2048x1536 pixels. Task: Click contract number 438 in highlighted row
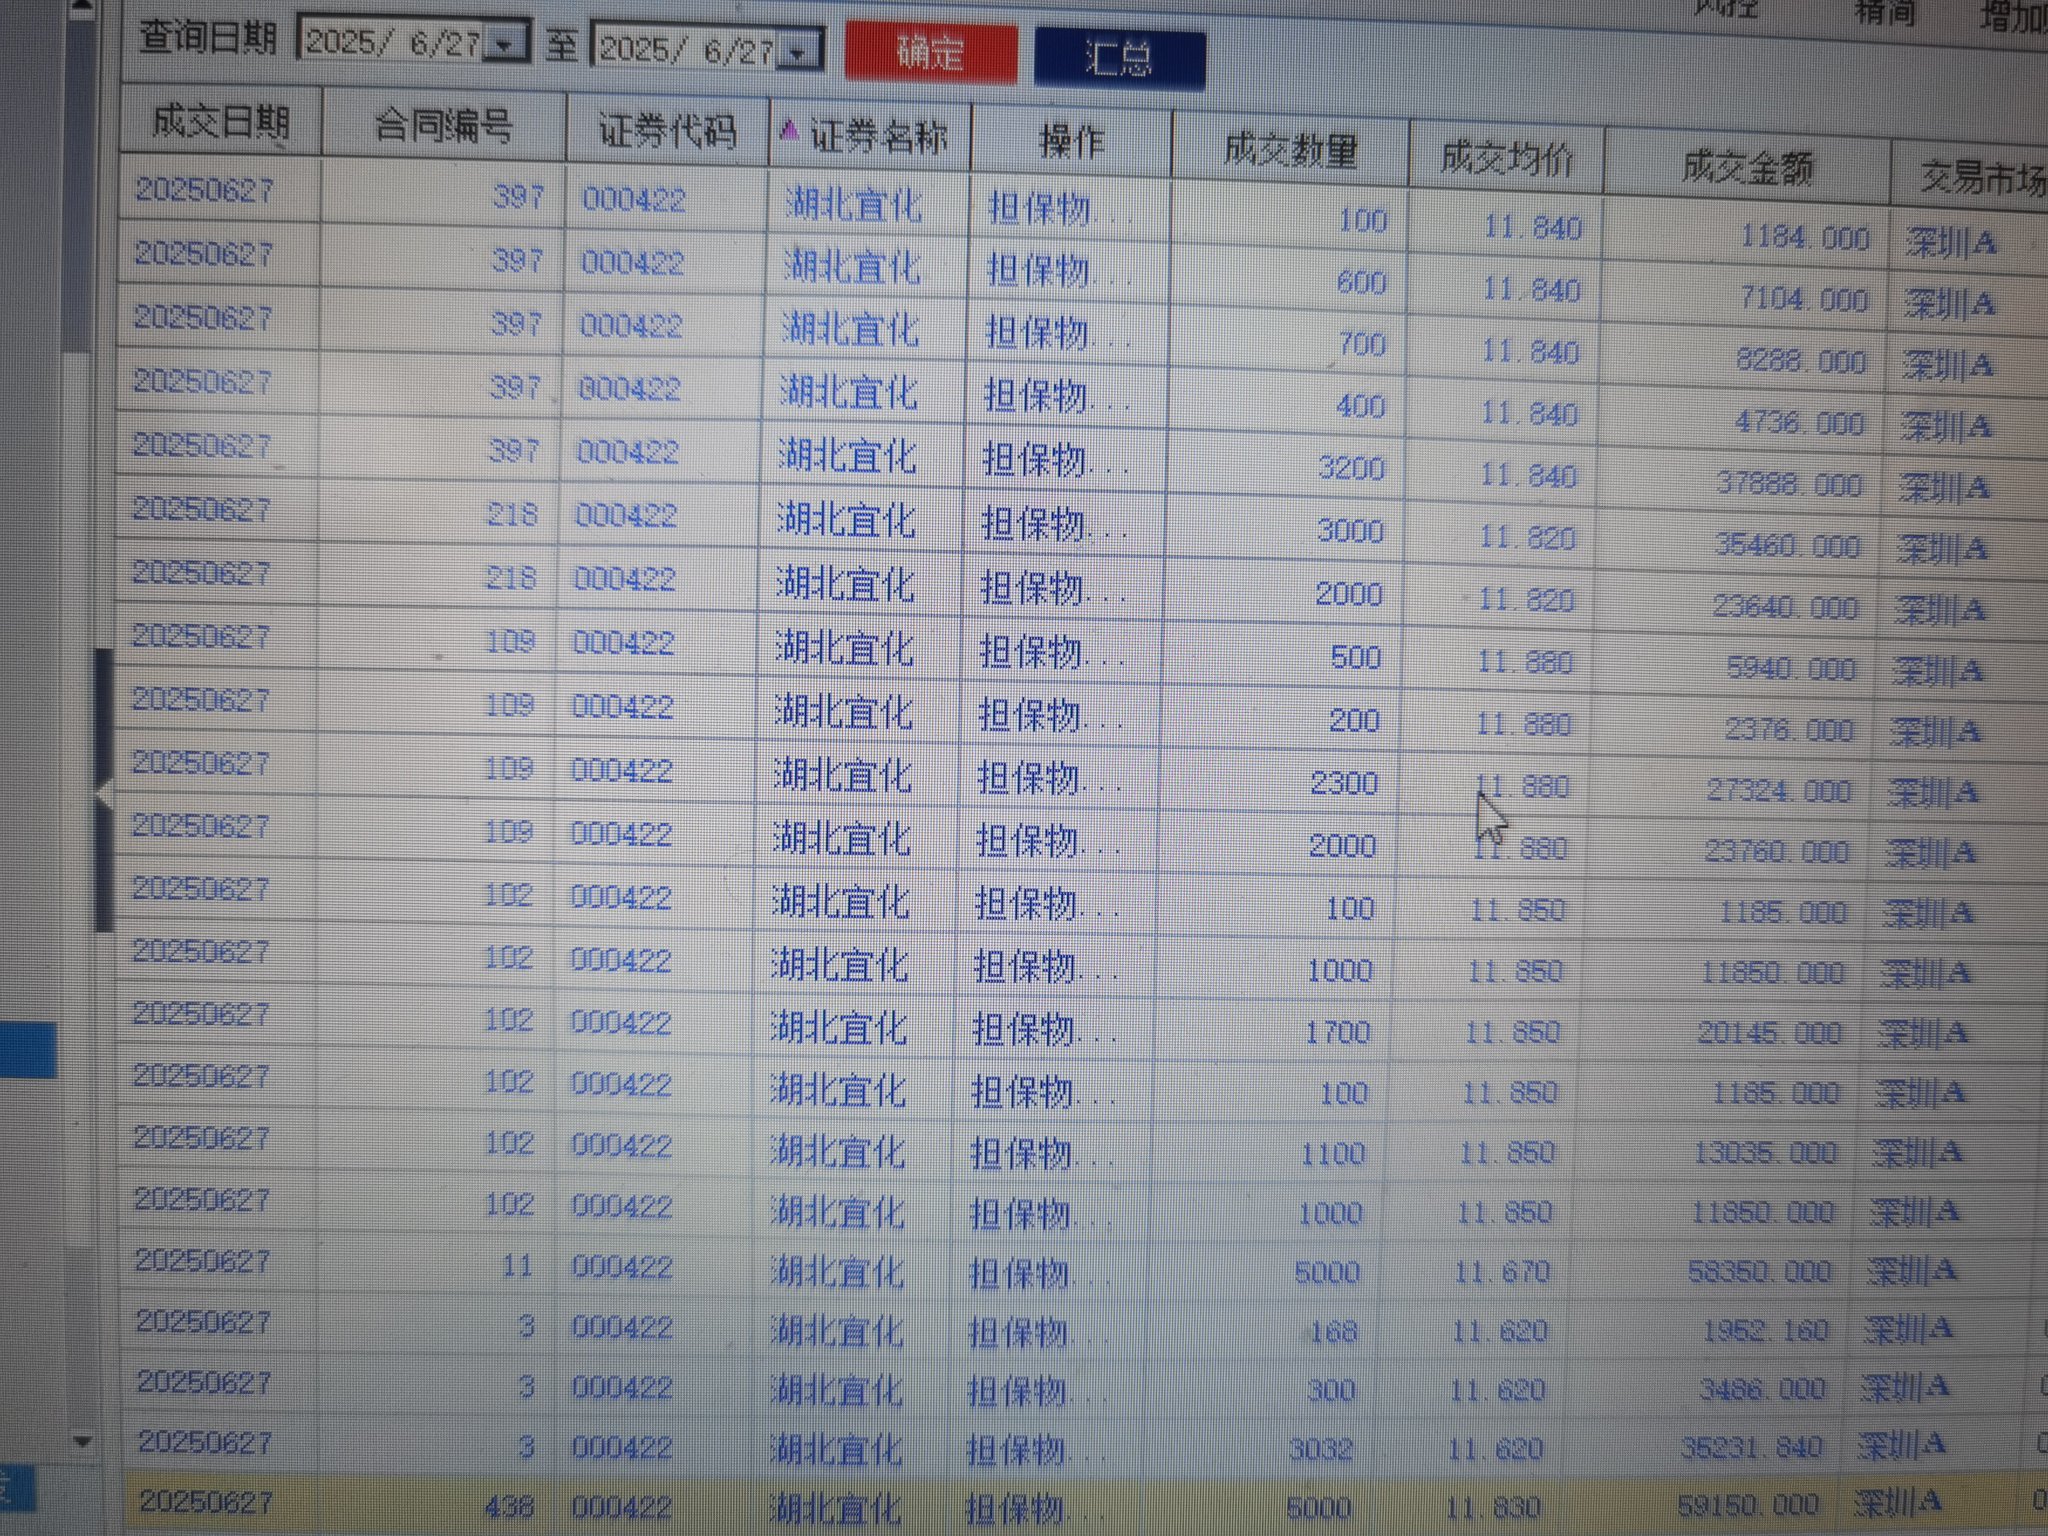(x=508, y=1505)
